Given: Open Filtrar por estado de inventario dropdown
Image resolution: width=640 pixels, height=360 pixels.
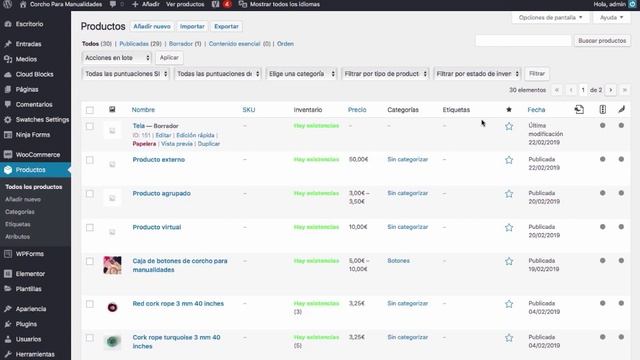Looking at the screenshot, I should pyautogui.click(x=477, y=74).
